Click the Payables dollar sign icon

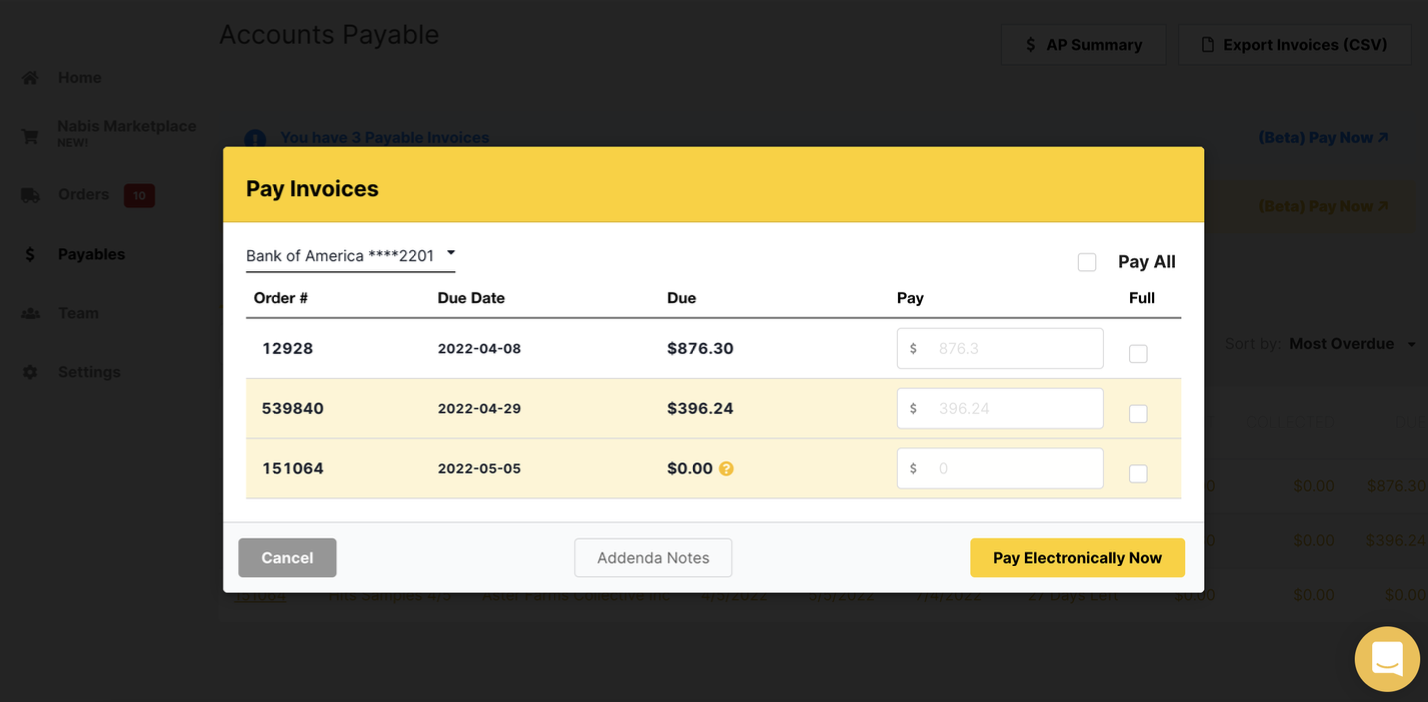(x=30, y=254)
